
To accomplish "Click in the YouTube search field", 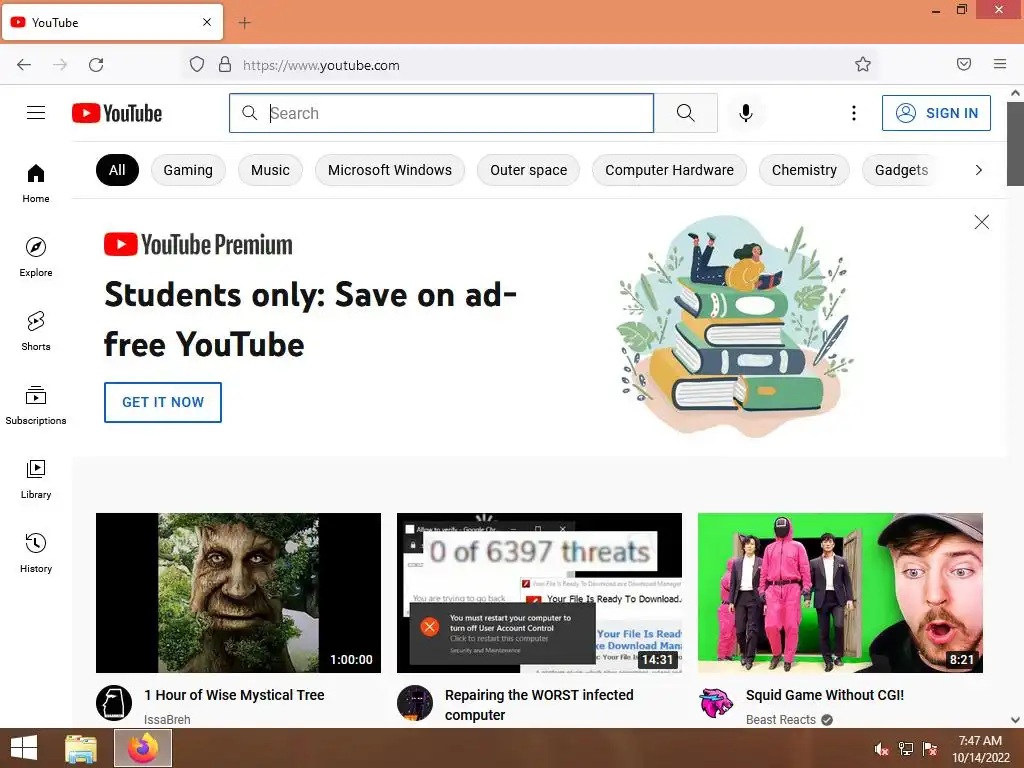I will point(441,113).
